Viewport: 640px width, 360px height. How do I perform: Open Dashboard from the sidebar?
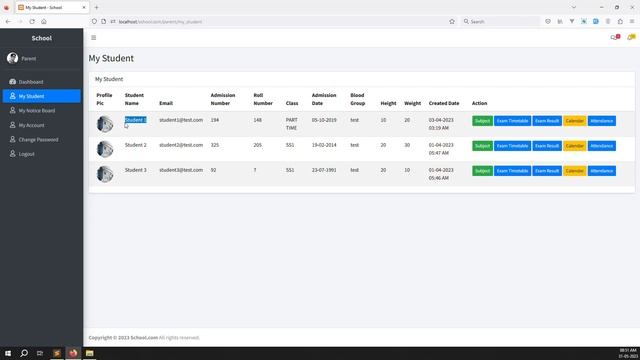click(x=41, y=82)
